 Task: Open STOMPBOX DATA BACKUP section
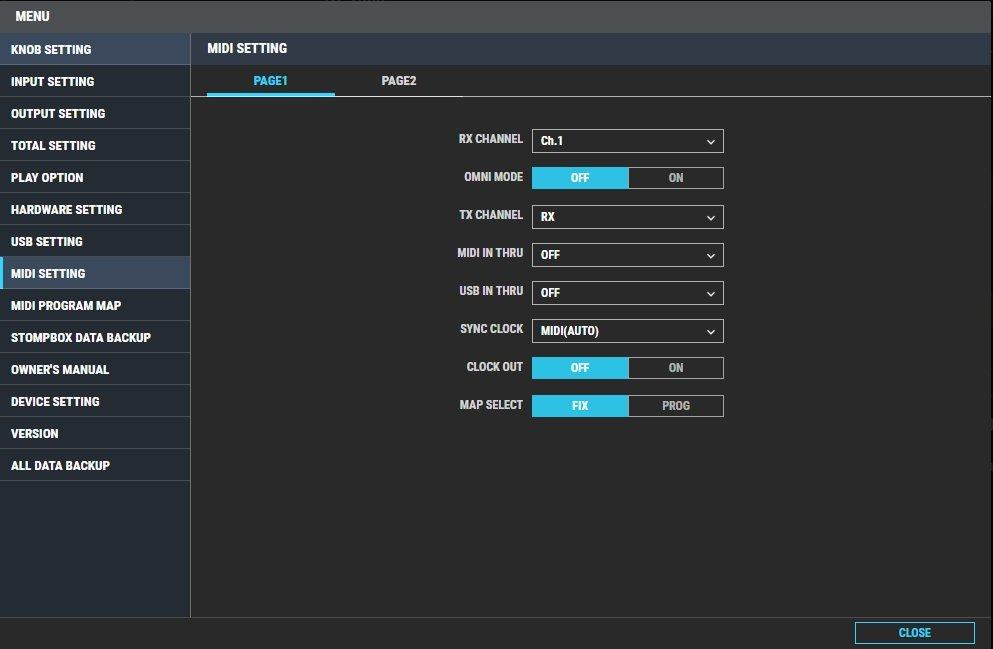tap(95, 337)
